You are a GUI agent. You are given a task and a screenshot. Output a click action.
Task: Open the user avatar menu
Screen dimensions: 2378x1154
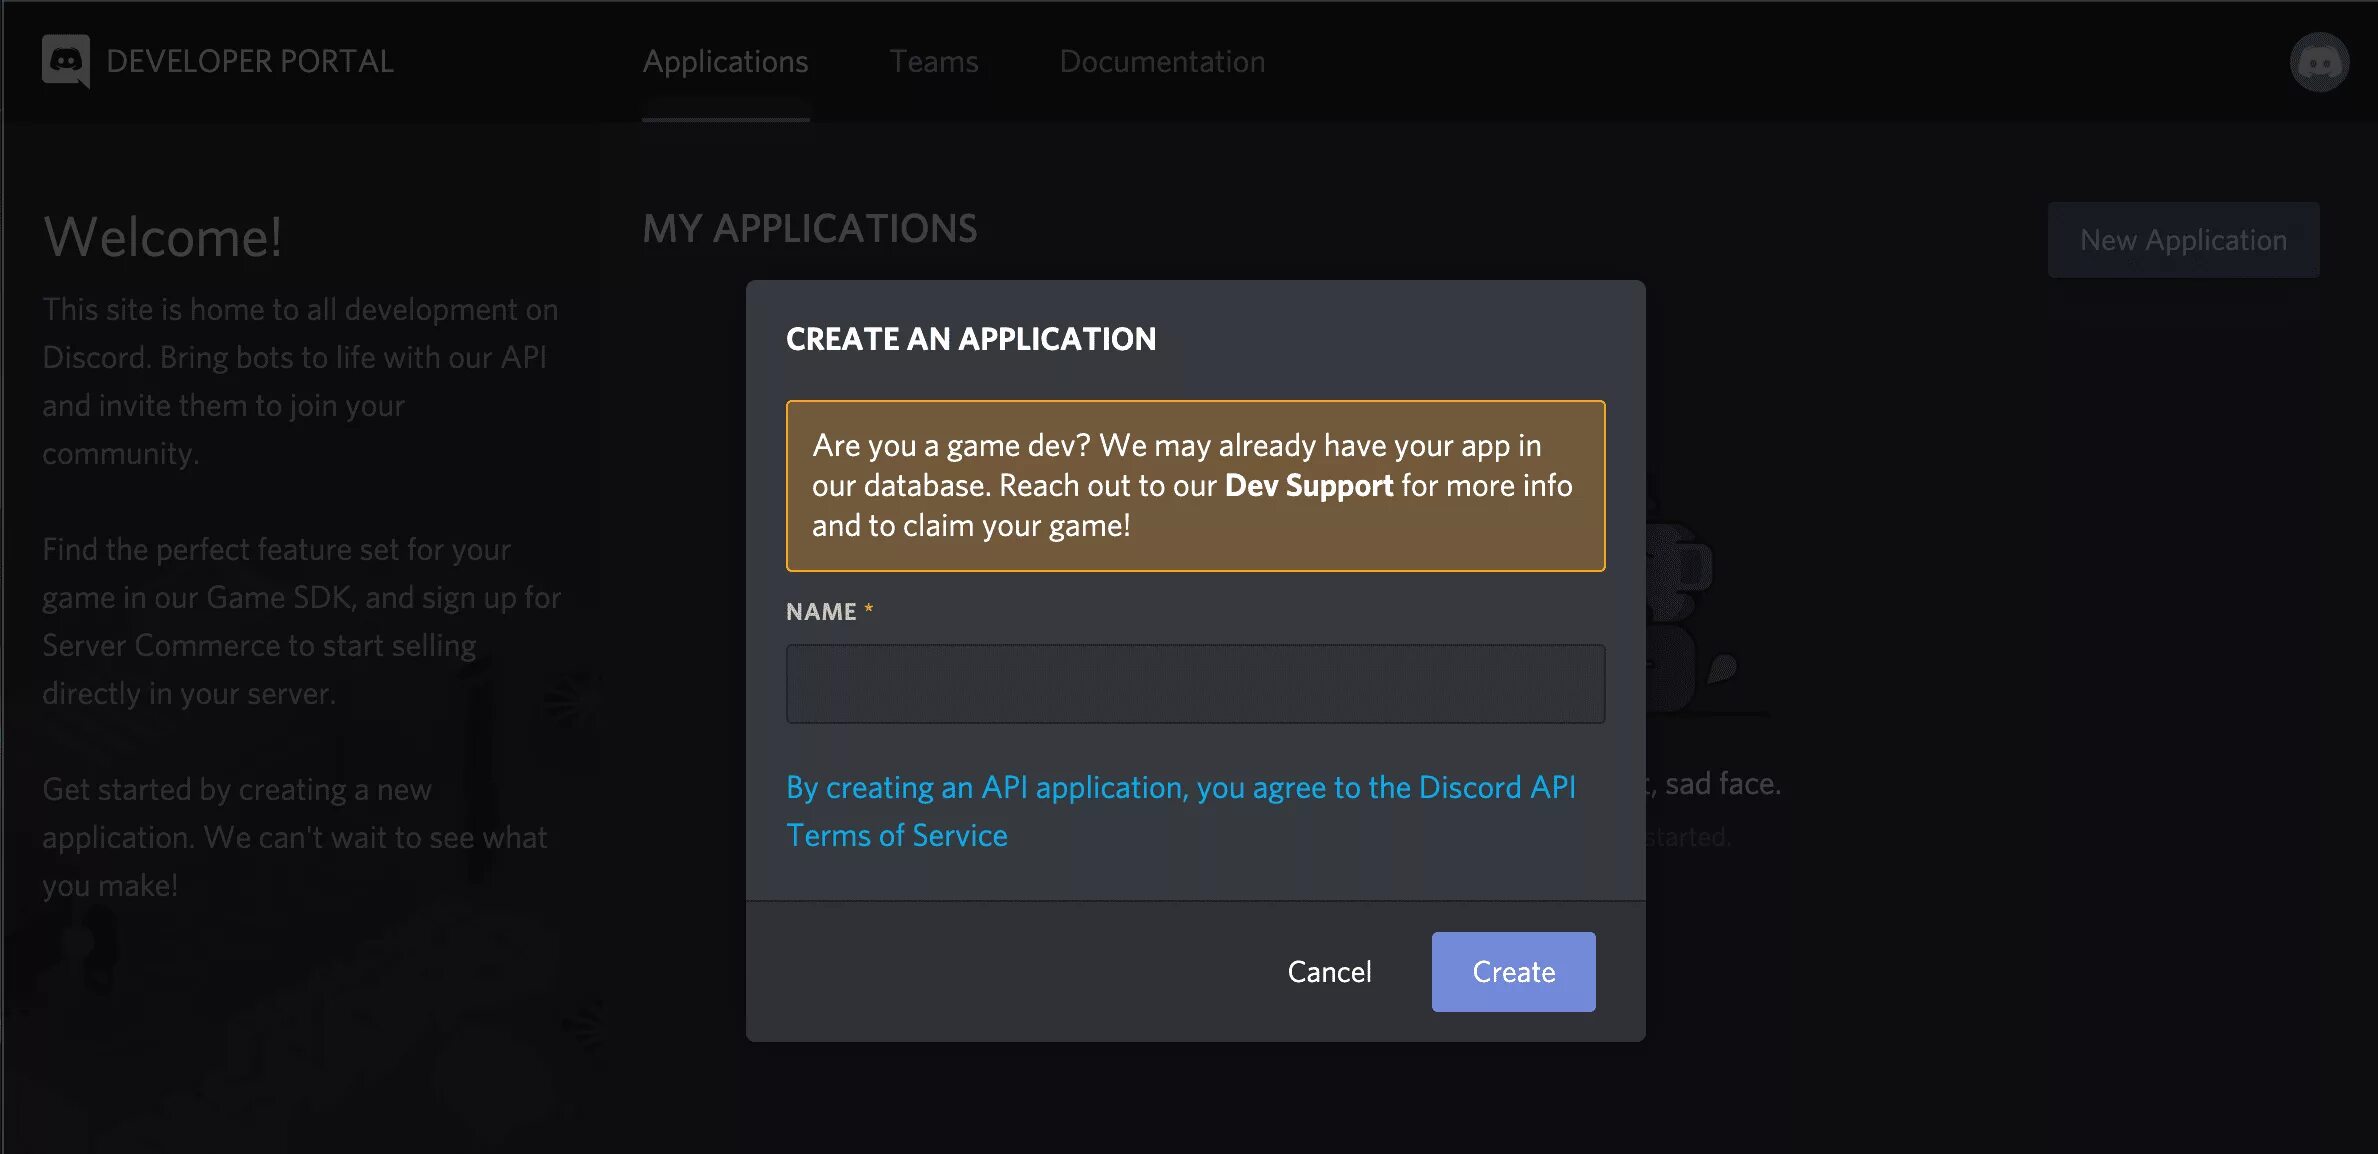click(x=2319, y=62)
